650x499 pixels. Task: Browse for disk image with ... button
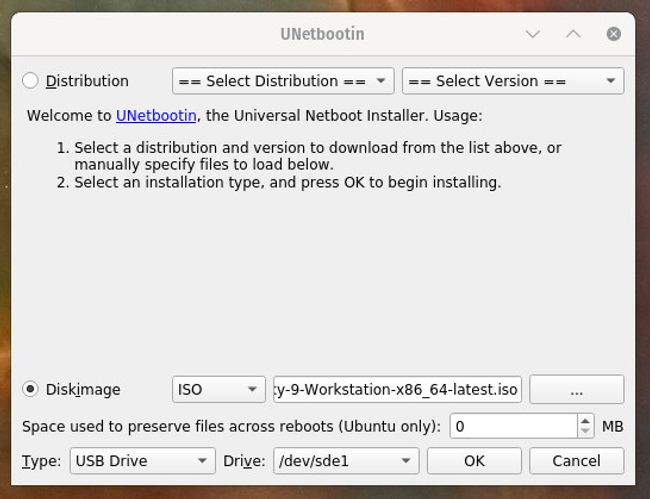click(x=577, y=389)
